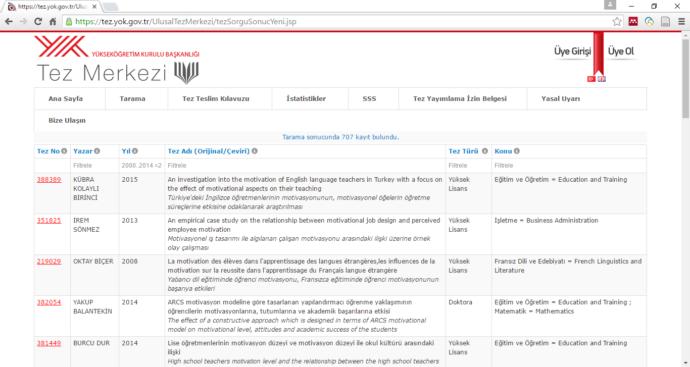Click the Doktora thesis type cell

[x=460, y=302]
